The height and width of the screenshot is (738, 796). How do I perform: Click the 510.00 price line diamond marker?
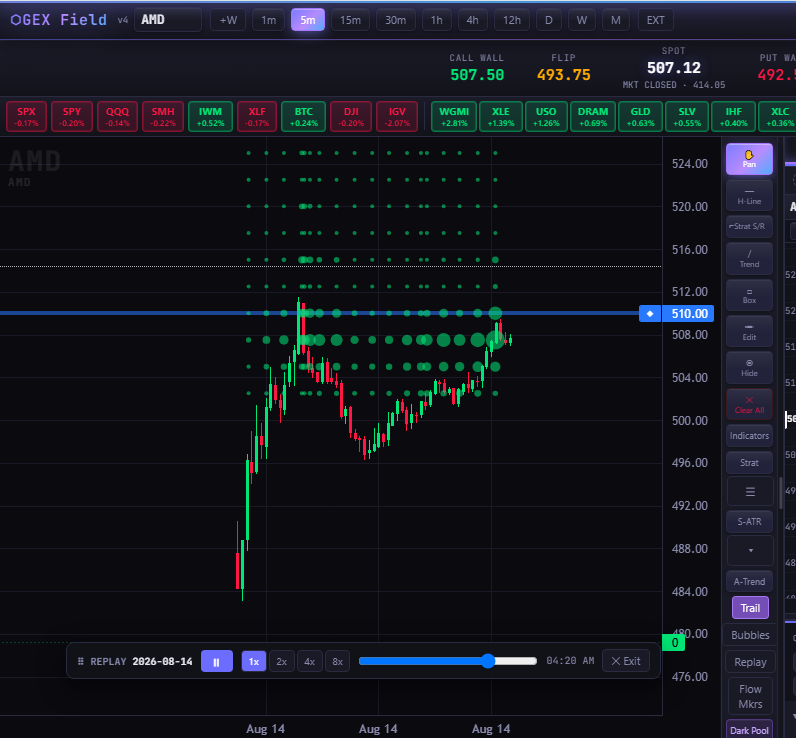click(x=650, y=314)
